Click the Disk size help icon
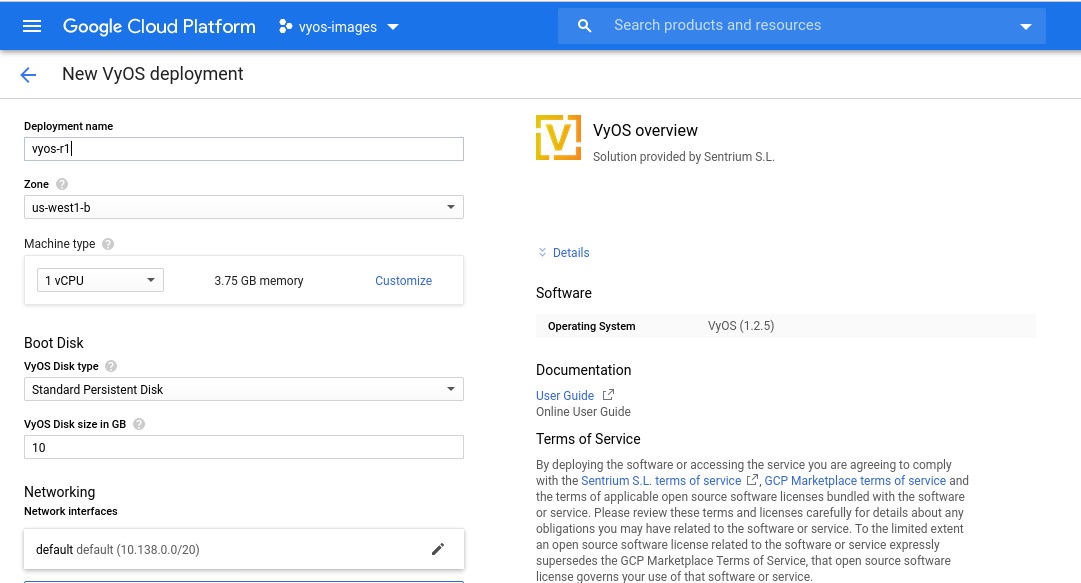Viewport: 1081px width, 583px height. tap(139, 424)
